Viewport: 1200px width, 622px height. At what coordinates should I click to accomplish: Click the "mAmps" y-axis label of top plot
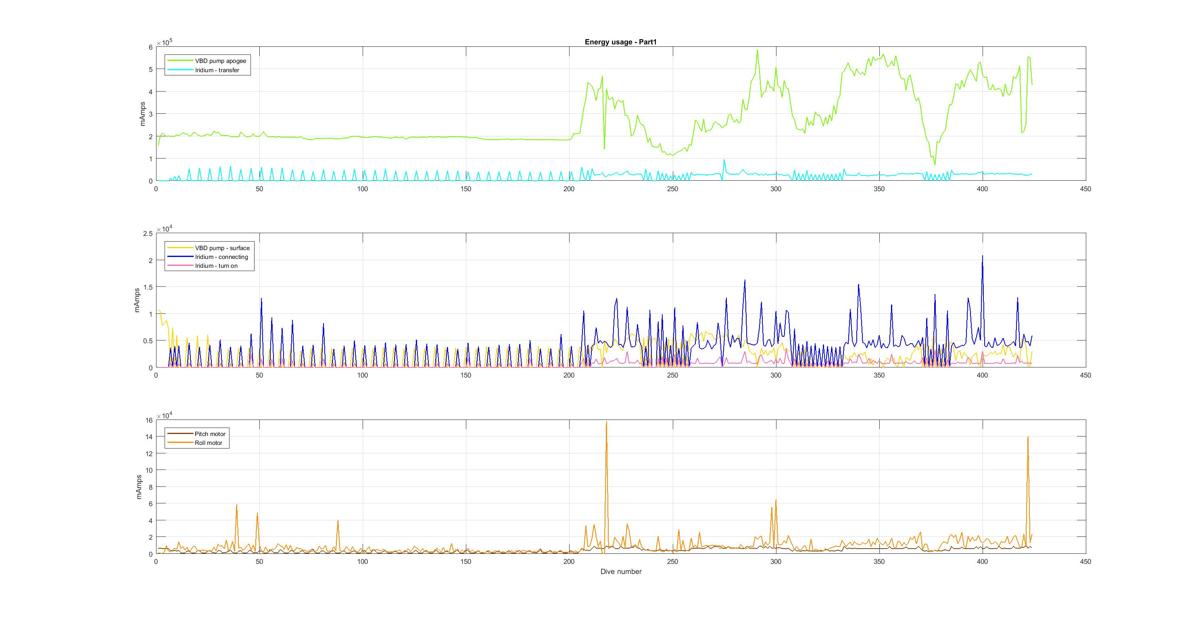coord(141,114)
